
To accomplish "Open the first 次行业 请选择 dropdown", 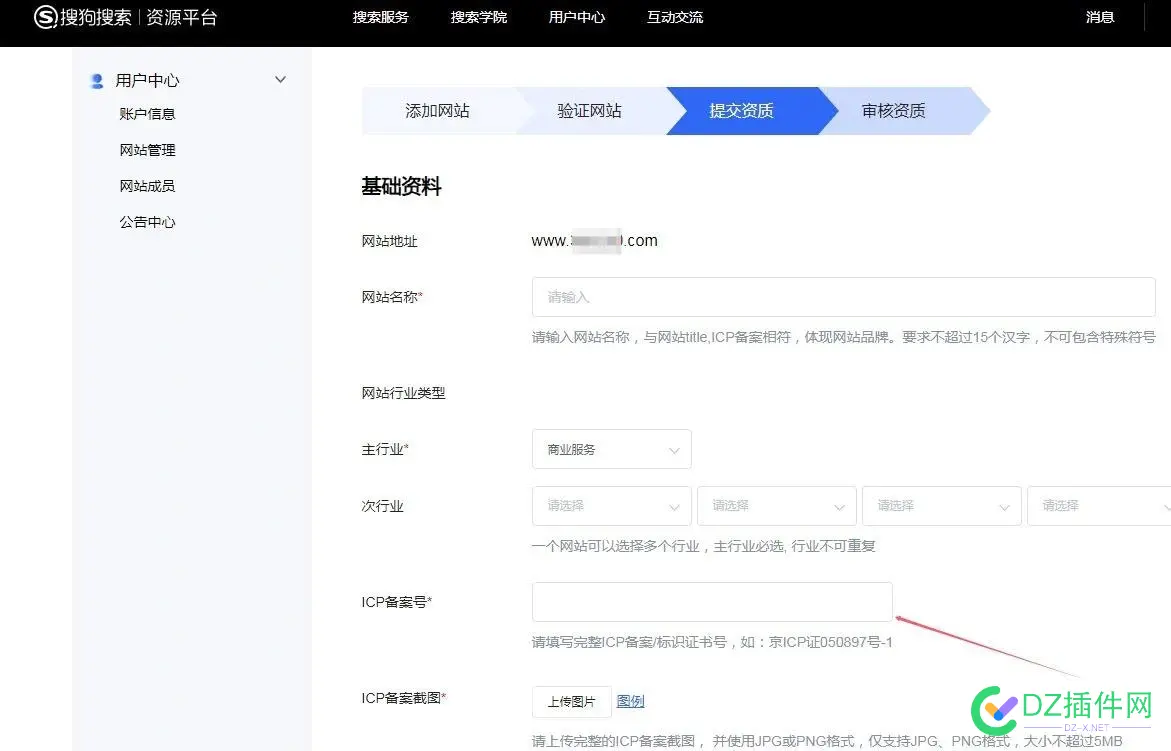I will tap(611, 506).
